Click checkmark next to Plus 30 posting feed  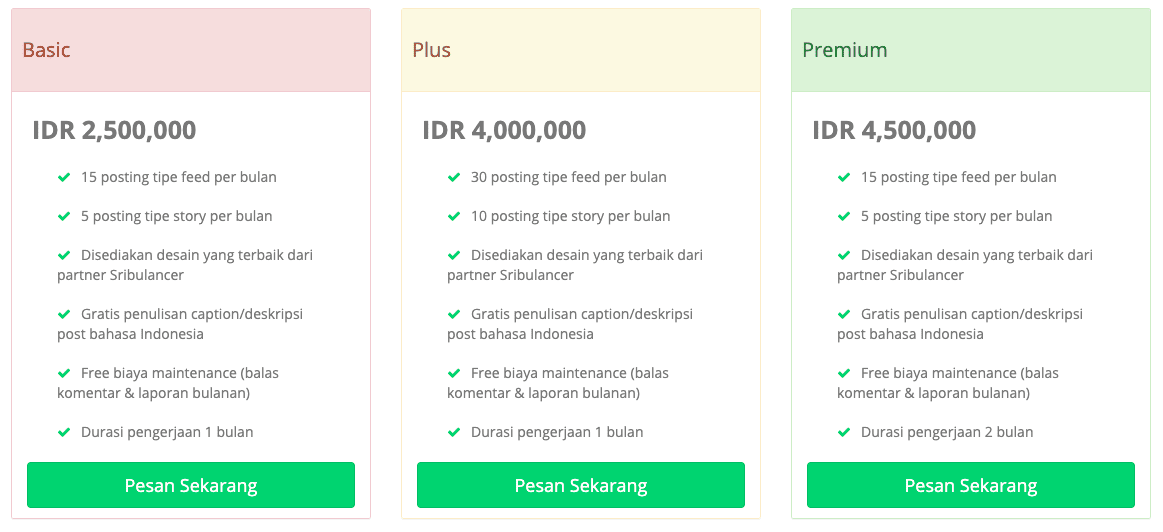pos(454,177)
